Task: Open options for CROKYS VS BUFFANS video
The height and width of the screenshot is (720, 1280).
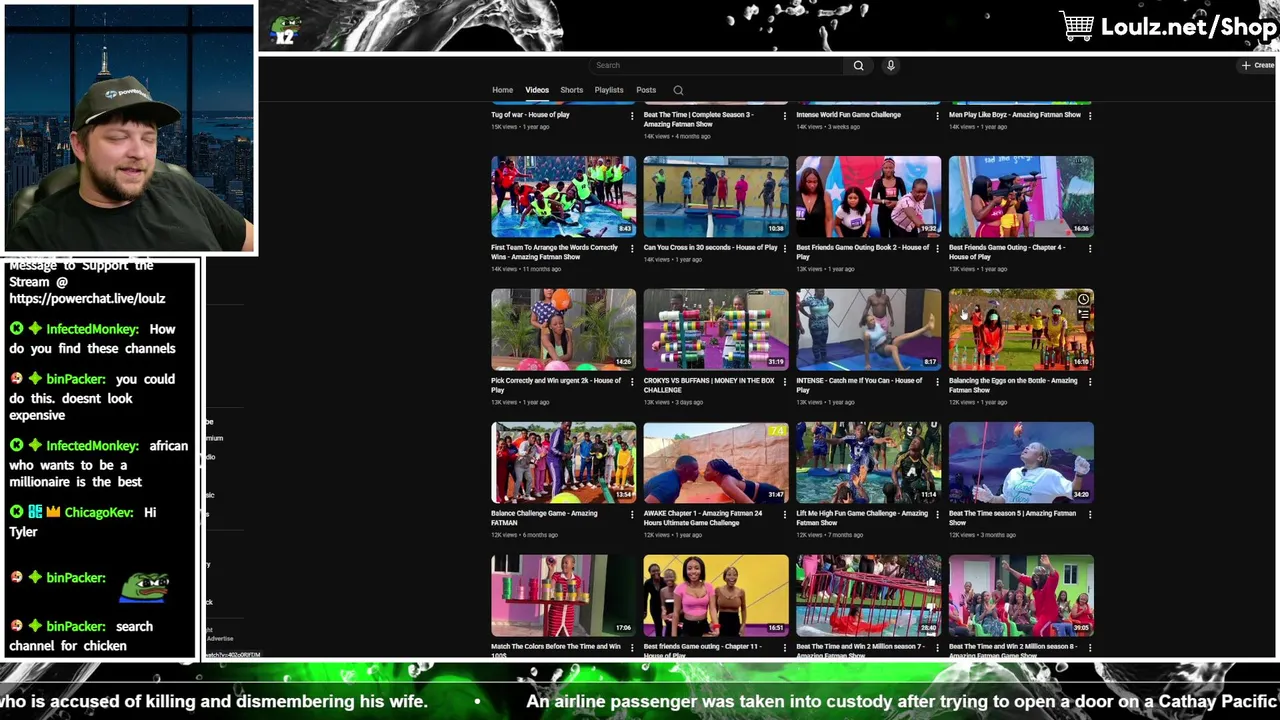Action: tap(785, 382)
